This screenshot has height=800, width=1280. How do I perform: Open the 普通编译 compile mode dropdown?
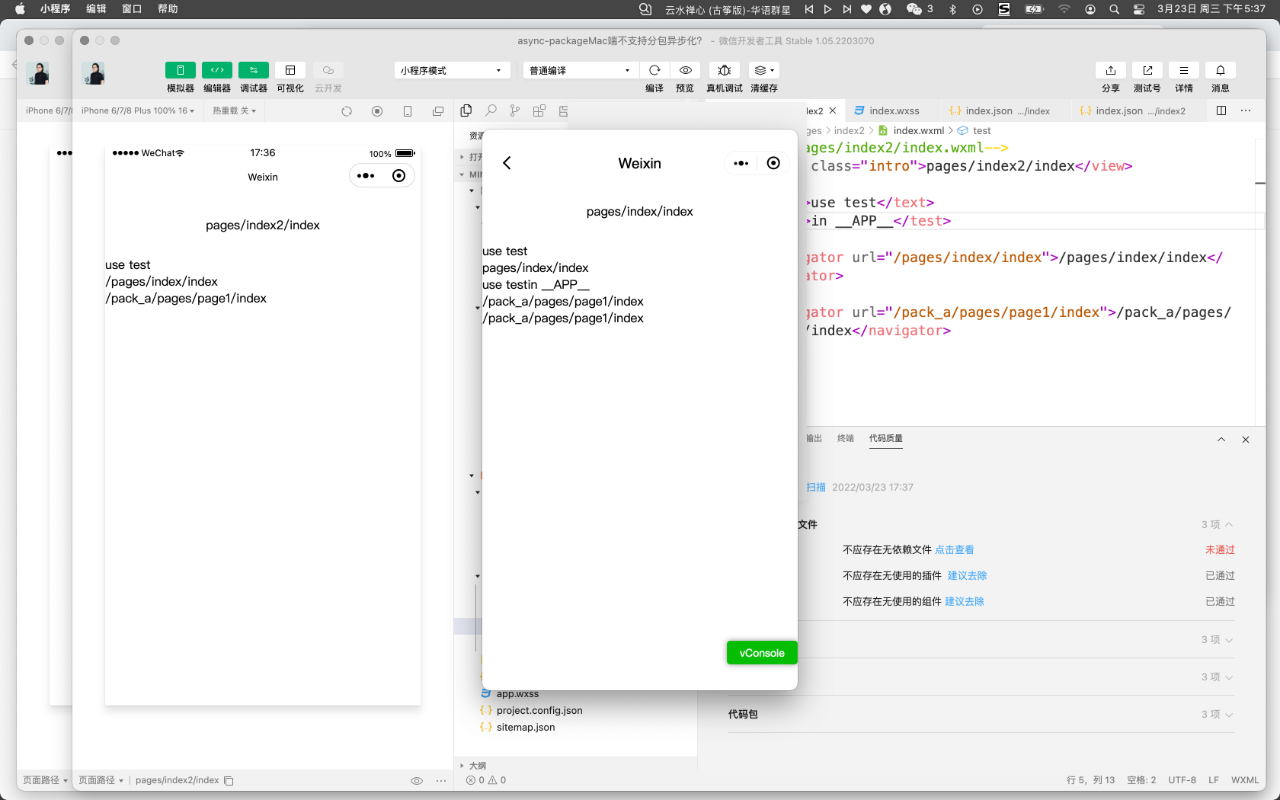[x=581, y=71]
